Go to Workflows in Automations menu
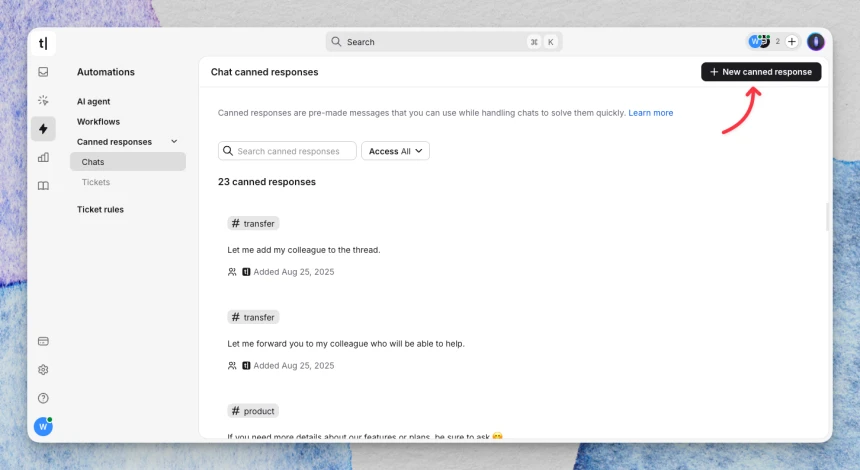Image resolution: width=860 pixels, height=470 pixels. point(98,122)
